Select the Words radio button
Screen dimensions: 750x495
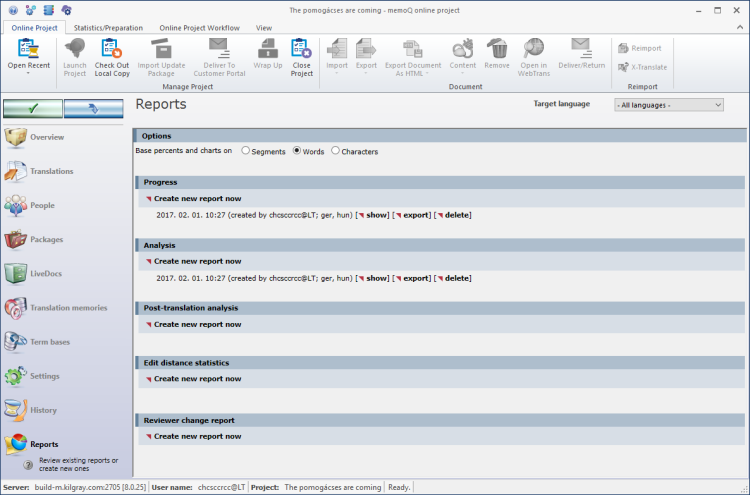[x=297, y=151]
